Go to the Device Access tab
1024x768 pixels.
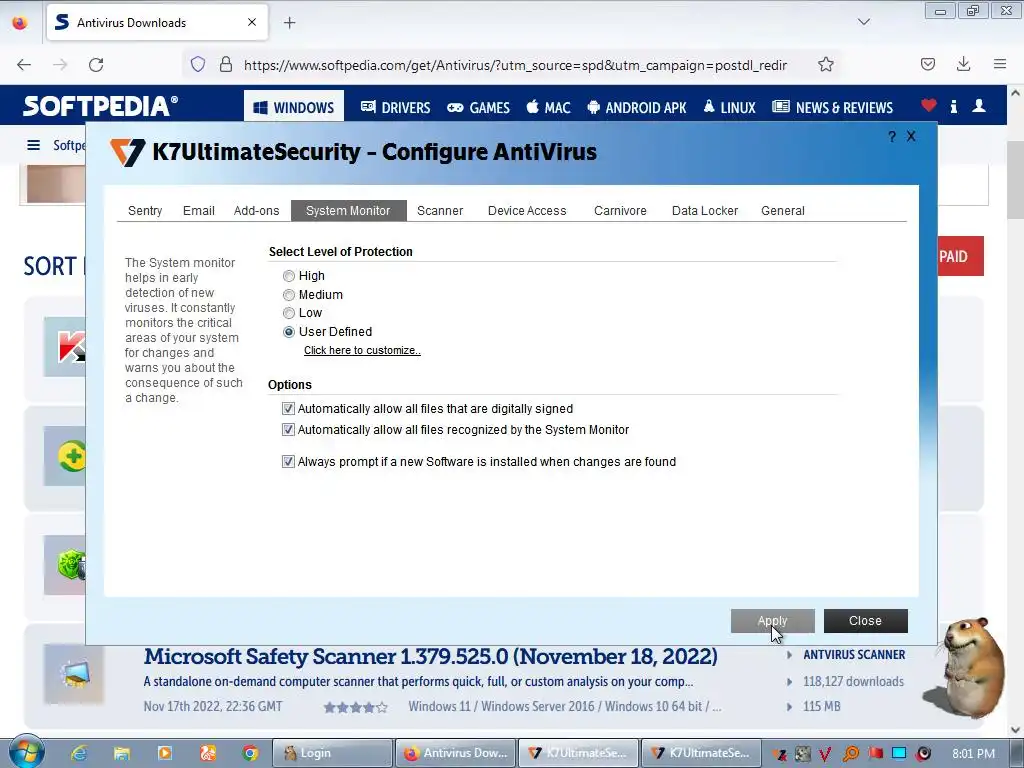(527, 211)
